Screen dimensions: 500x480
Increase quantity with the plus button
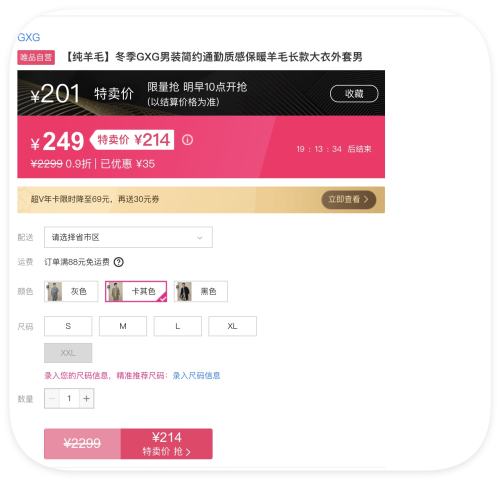[x=87, y=398]
